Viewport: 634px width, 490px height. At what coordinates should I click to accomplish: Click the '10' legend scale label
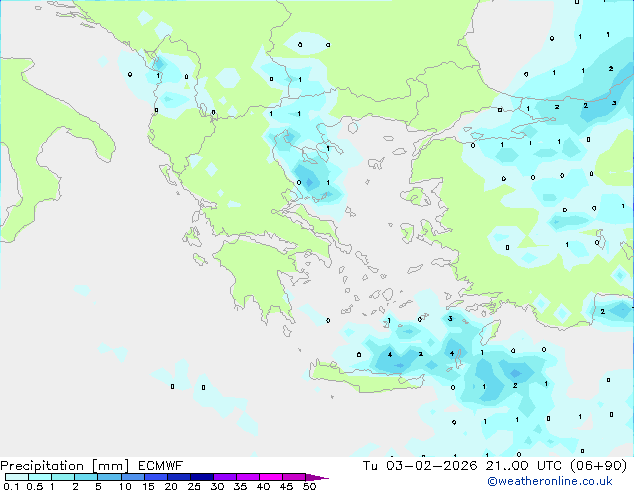point(125,486)
